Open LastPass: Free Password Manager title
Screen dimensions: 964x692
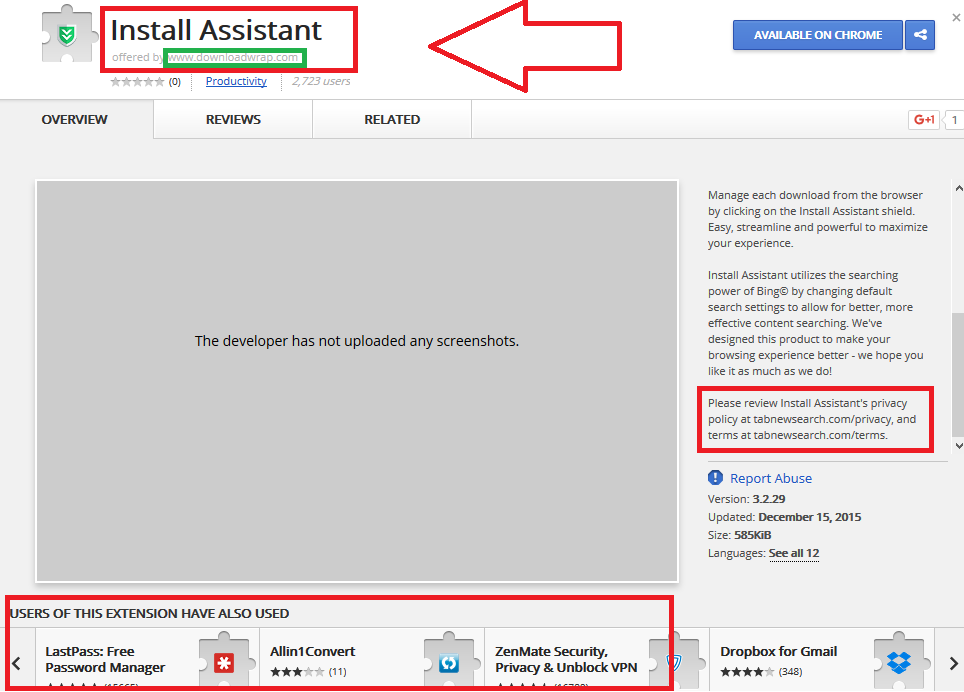105,659
